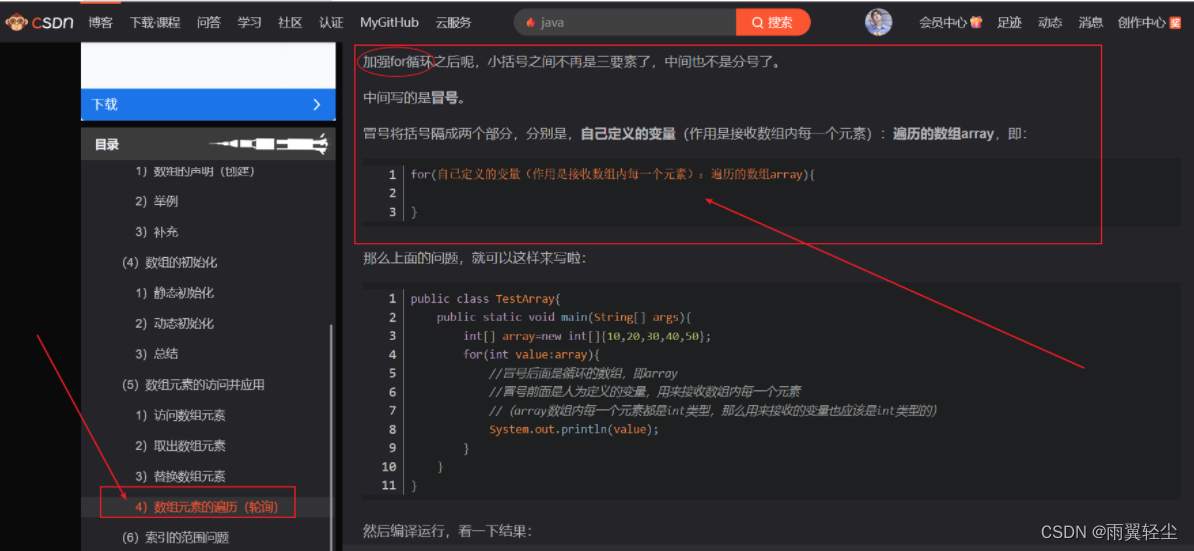Click the CSDN monkey logo
The image size is (1194, 551).
40,22
